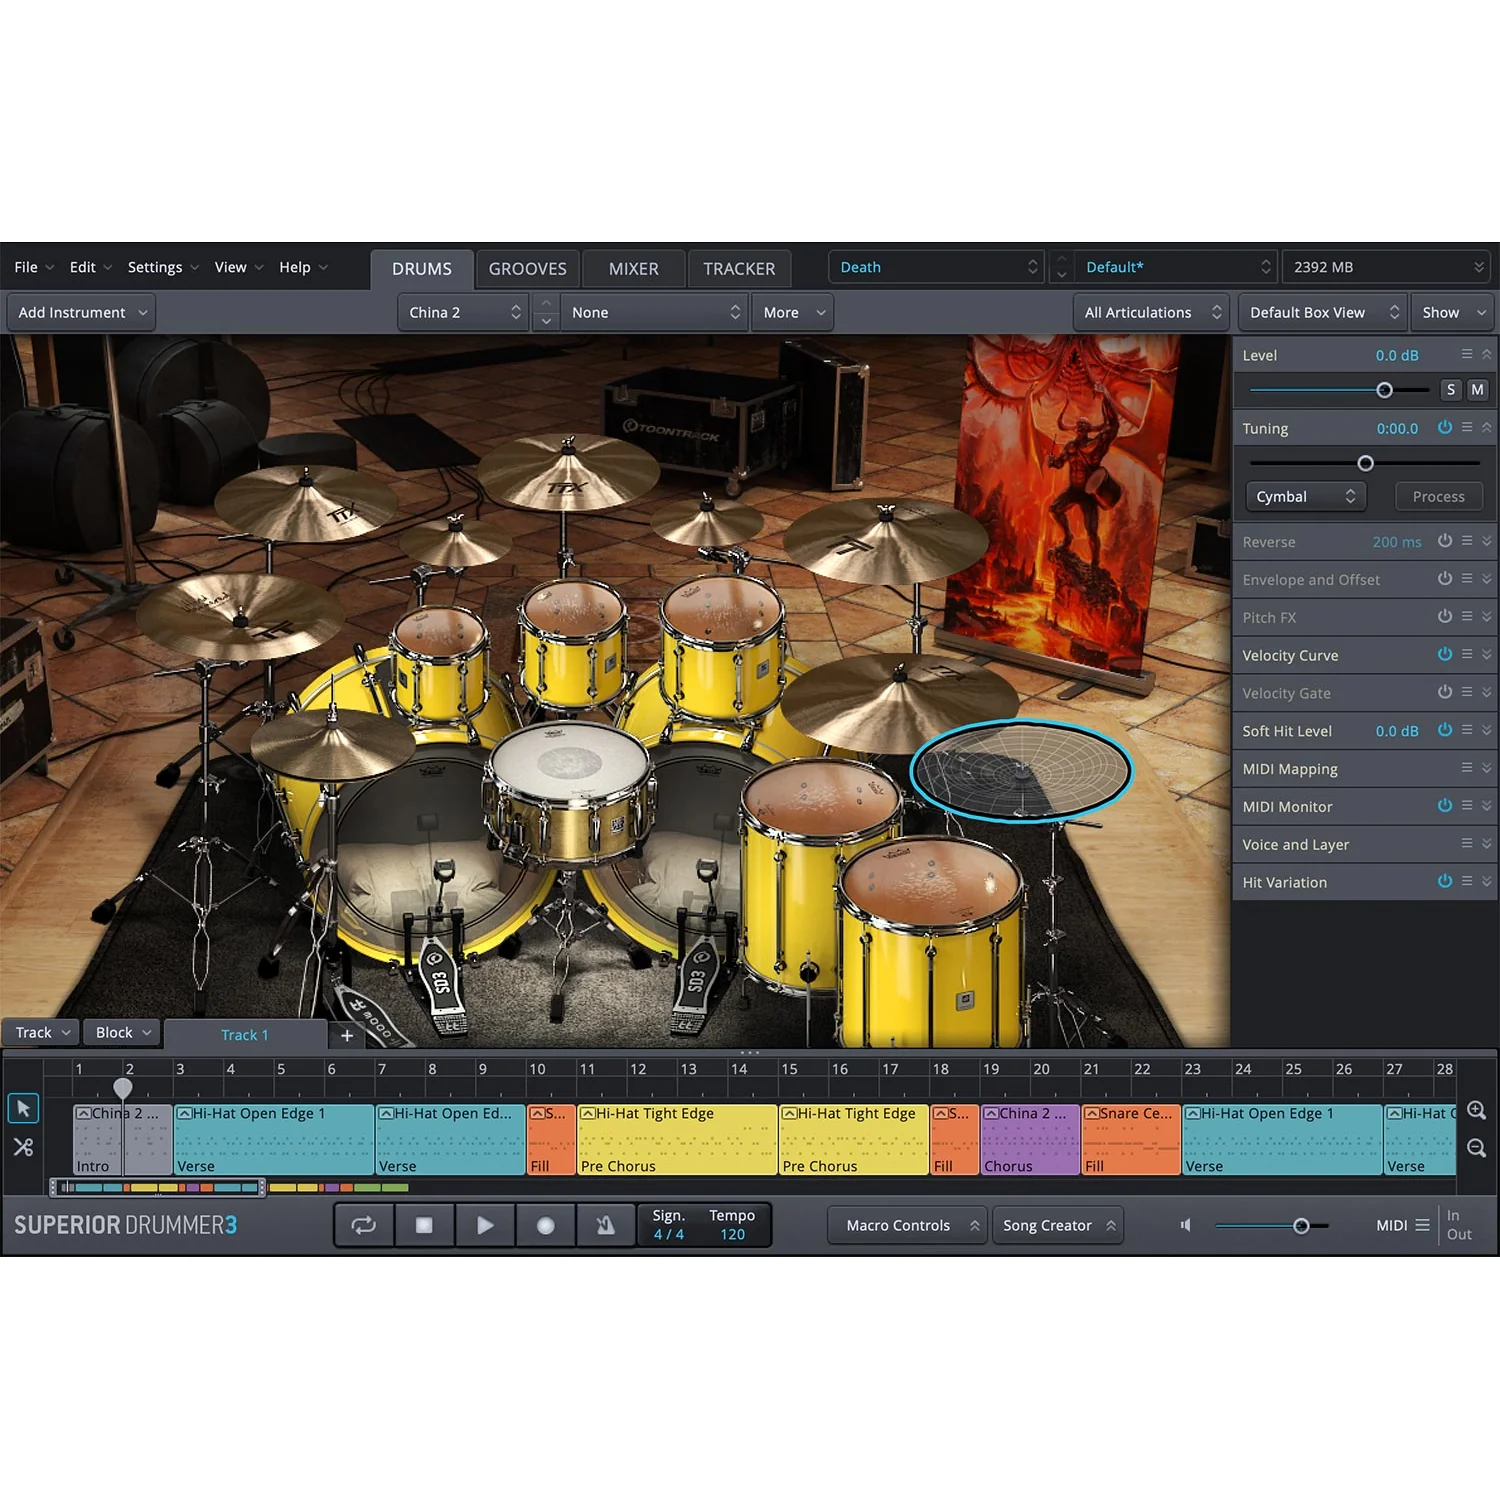This screenshot has width=1500, height=1500.
Task: Open the Velocity Gate options menu
Action: (x=1466, y=692)
